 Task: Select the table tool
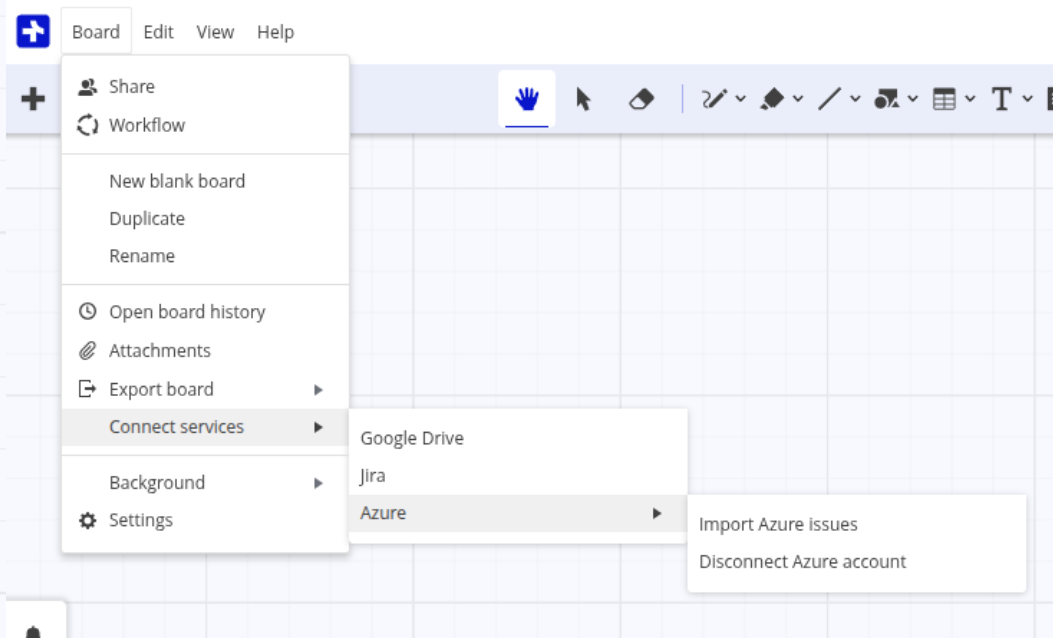click(944, 99)
